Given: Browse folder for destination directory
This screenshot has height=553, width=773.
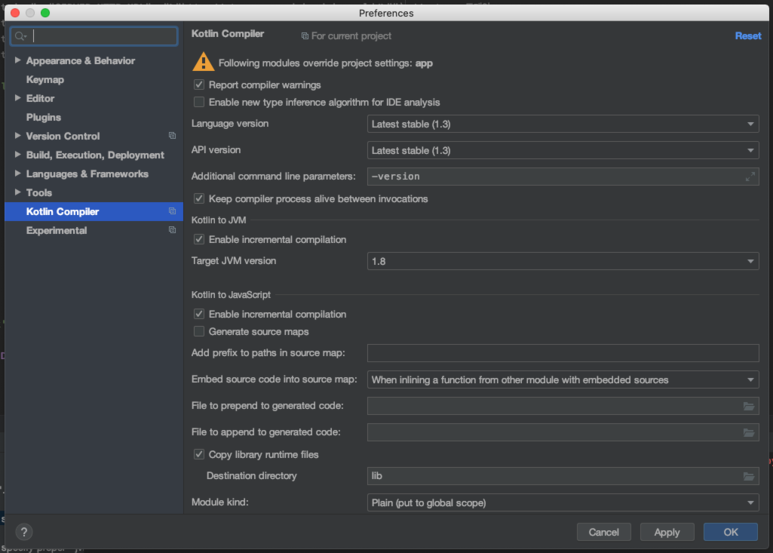Looking at the screenshot, I should pyautogui.click(x=748, y=476).
